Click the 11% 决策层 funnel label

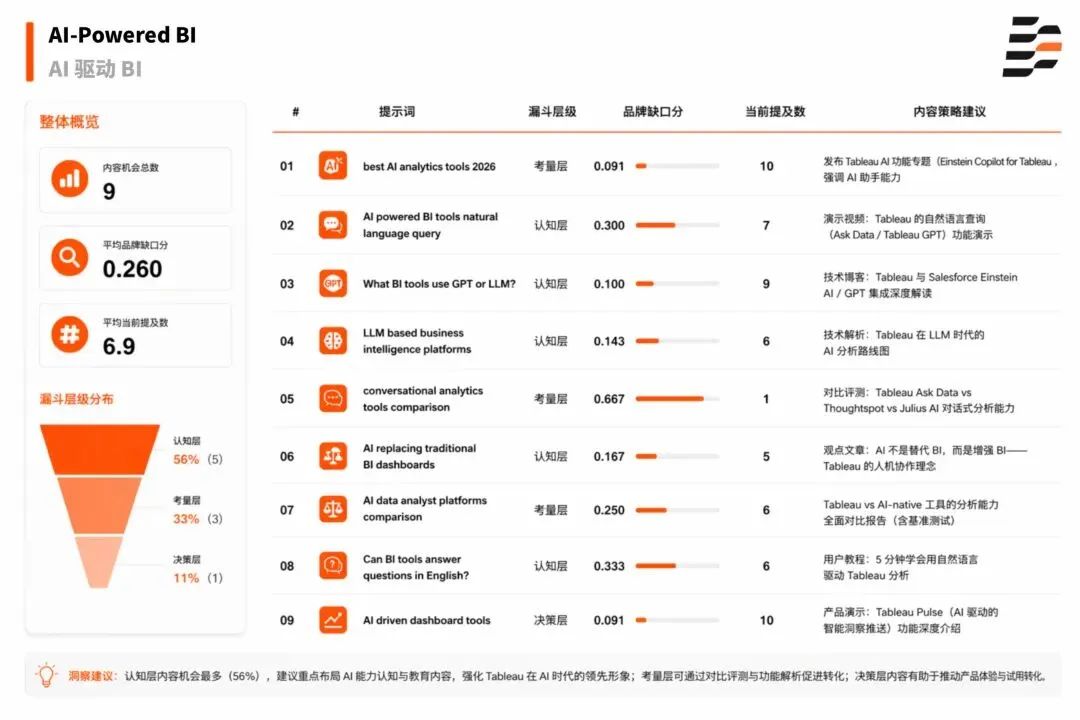point(198,570)
